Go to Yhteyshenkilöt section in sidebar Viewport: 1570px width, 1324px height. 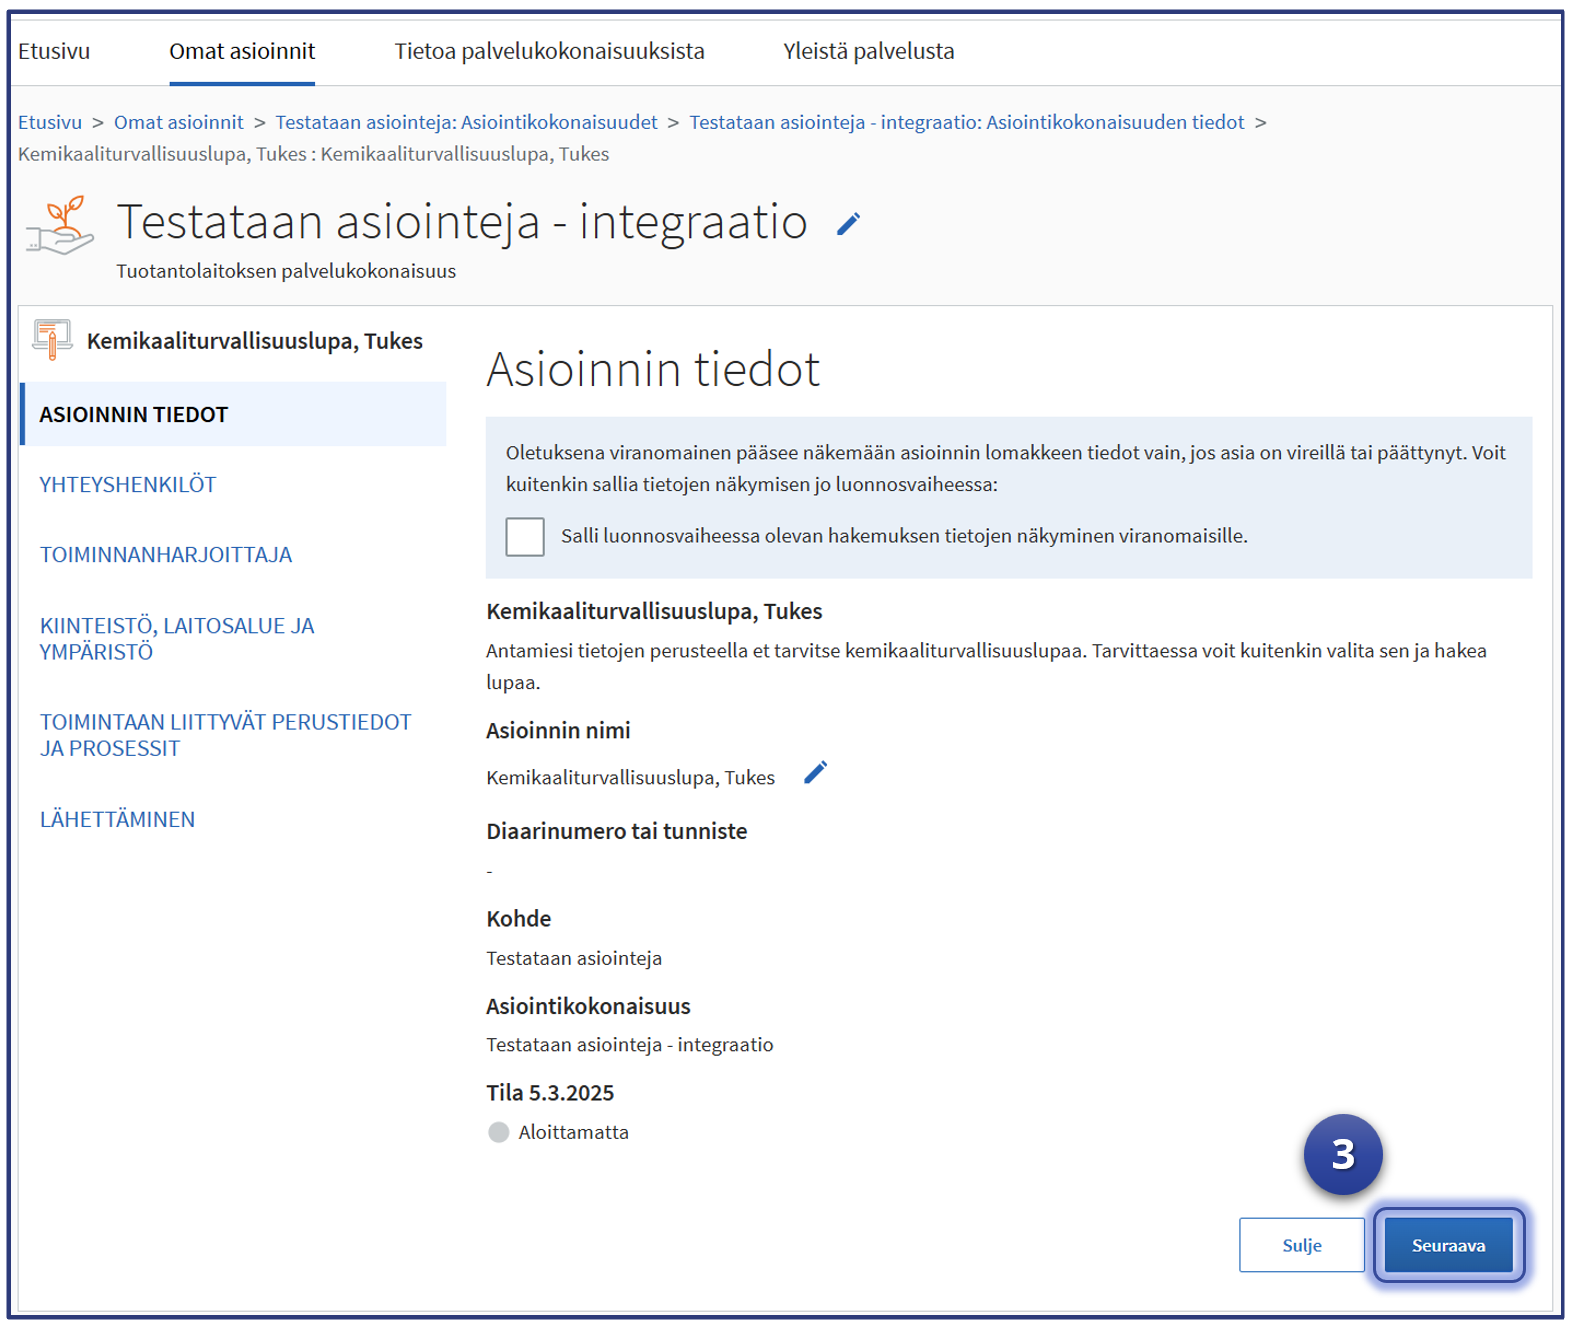point(128,485)
